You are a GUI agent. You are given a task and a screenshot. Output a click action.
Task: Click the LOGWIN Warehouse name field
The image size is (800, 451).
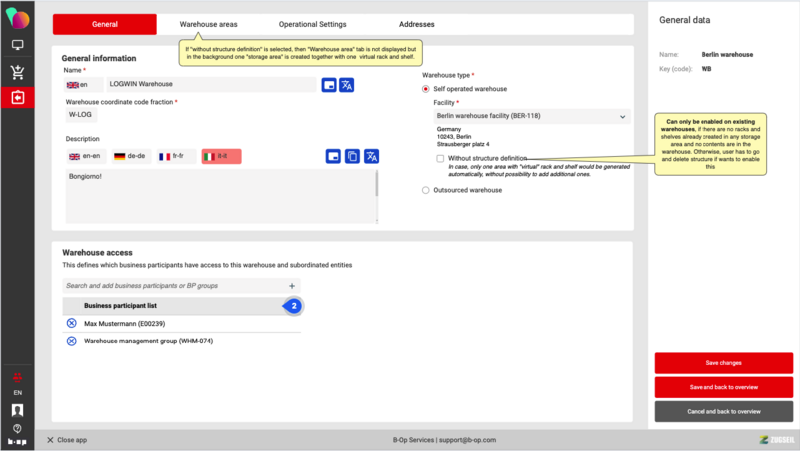pyautogui.click(x=211, y=85)
